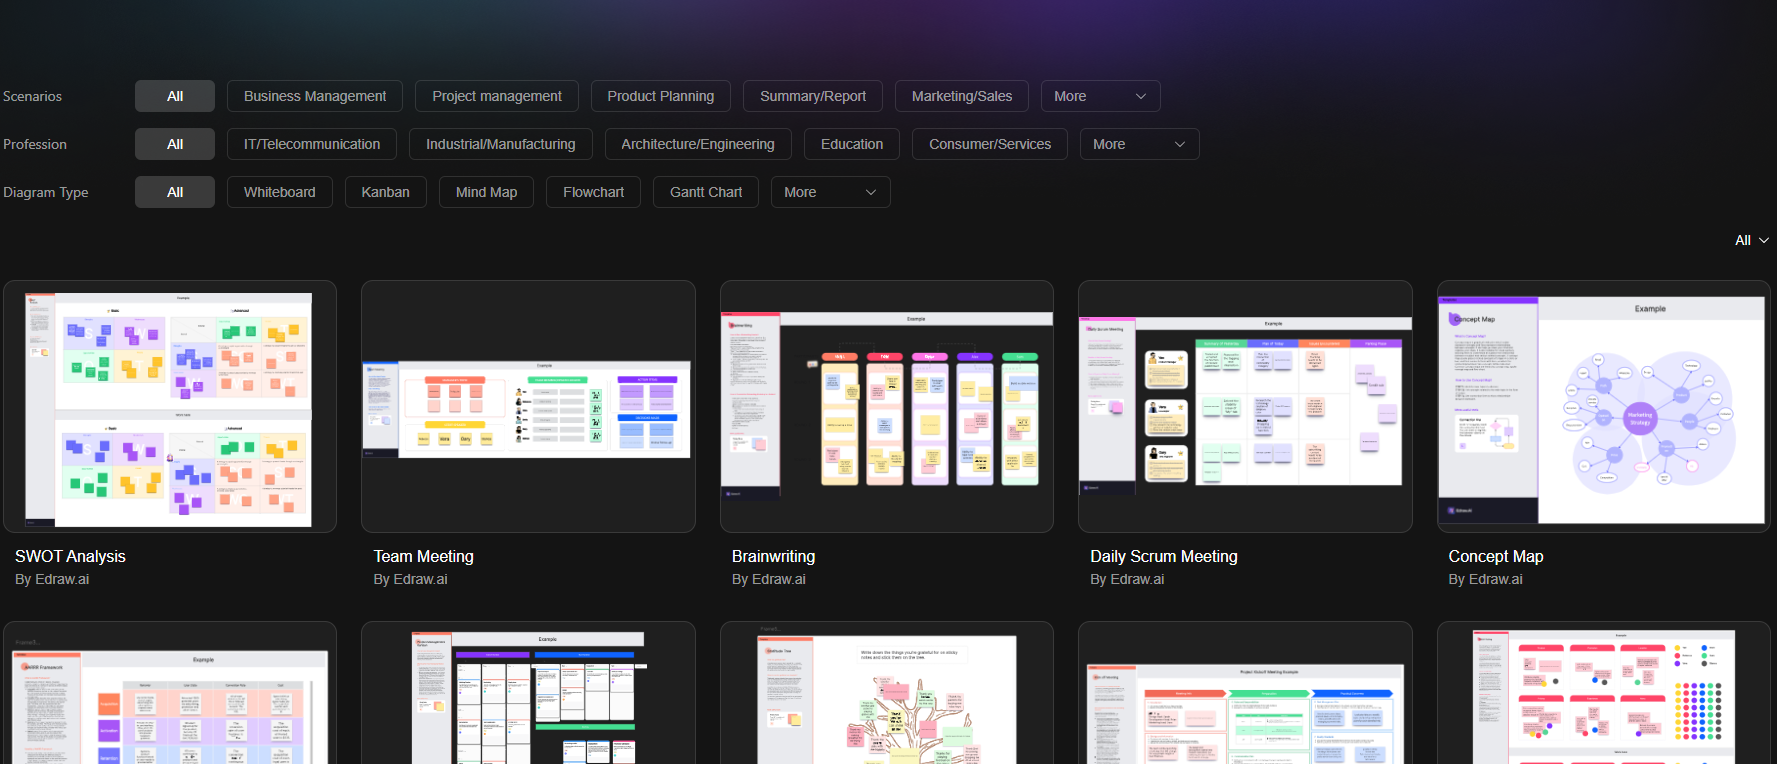Open the SWOT Analysis template thumbnail
The image size is (1777, 764).
(170, 406)
